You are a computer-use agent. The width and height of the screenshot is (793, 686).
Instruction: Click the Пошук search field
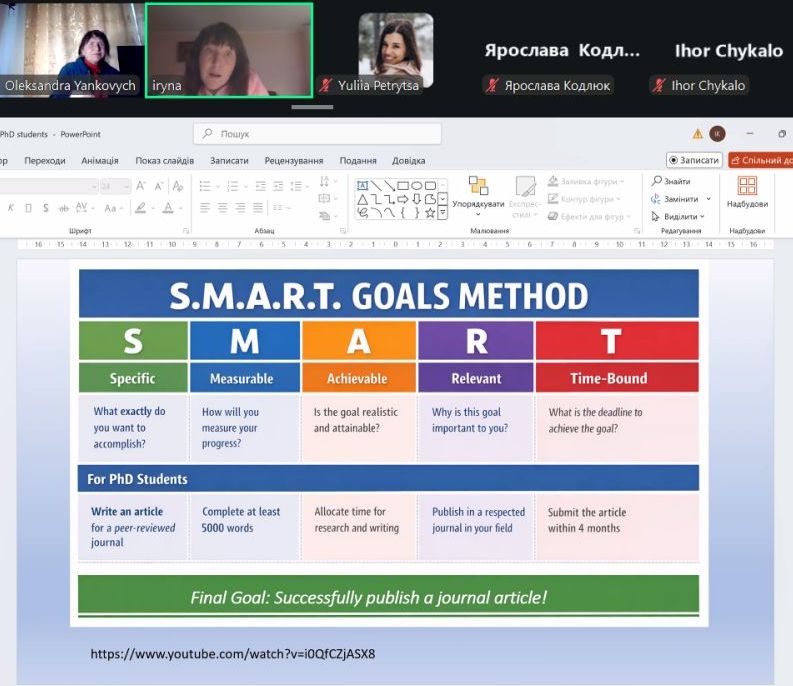click(317, 133)
